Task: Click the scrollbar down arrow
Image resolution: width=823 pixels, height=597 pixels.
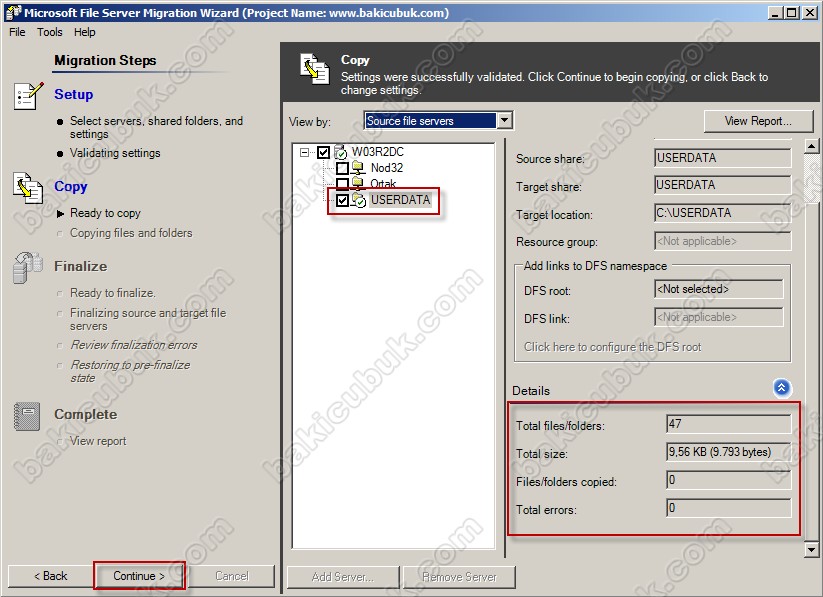Action: [x=811, y=550]
